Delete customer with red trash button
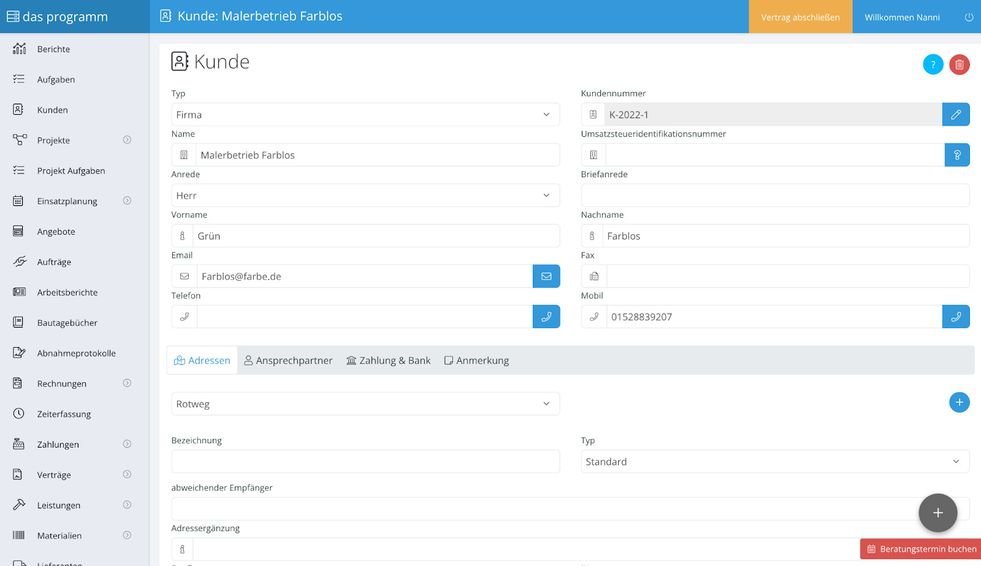The width and height of the screenshot is (981, 566). [959, 64]
